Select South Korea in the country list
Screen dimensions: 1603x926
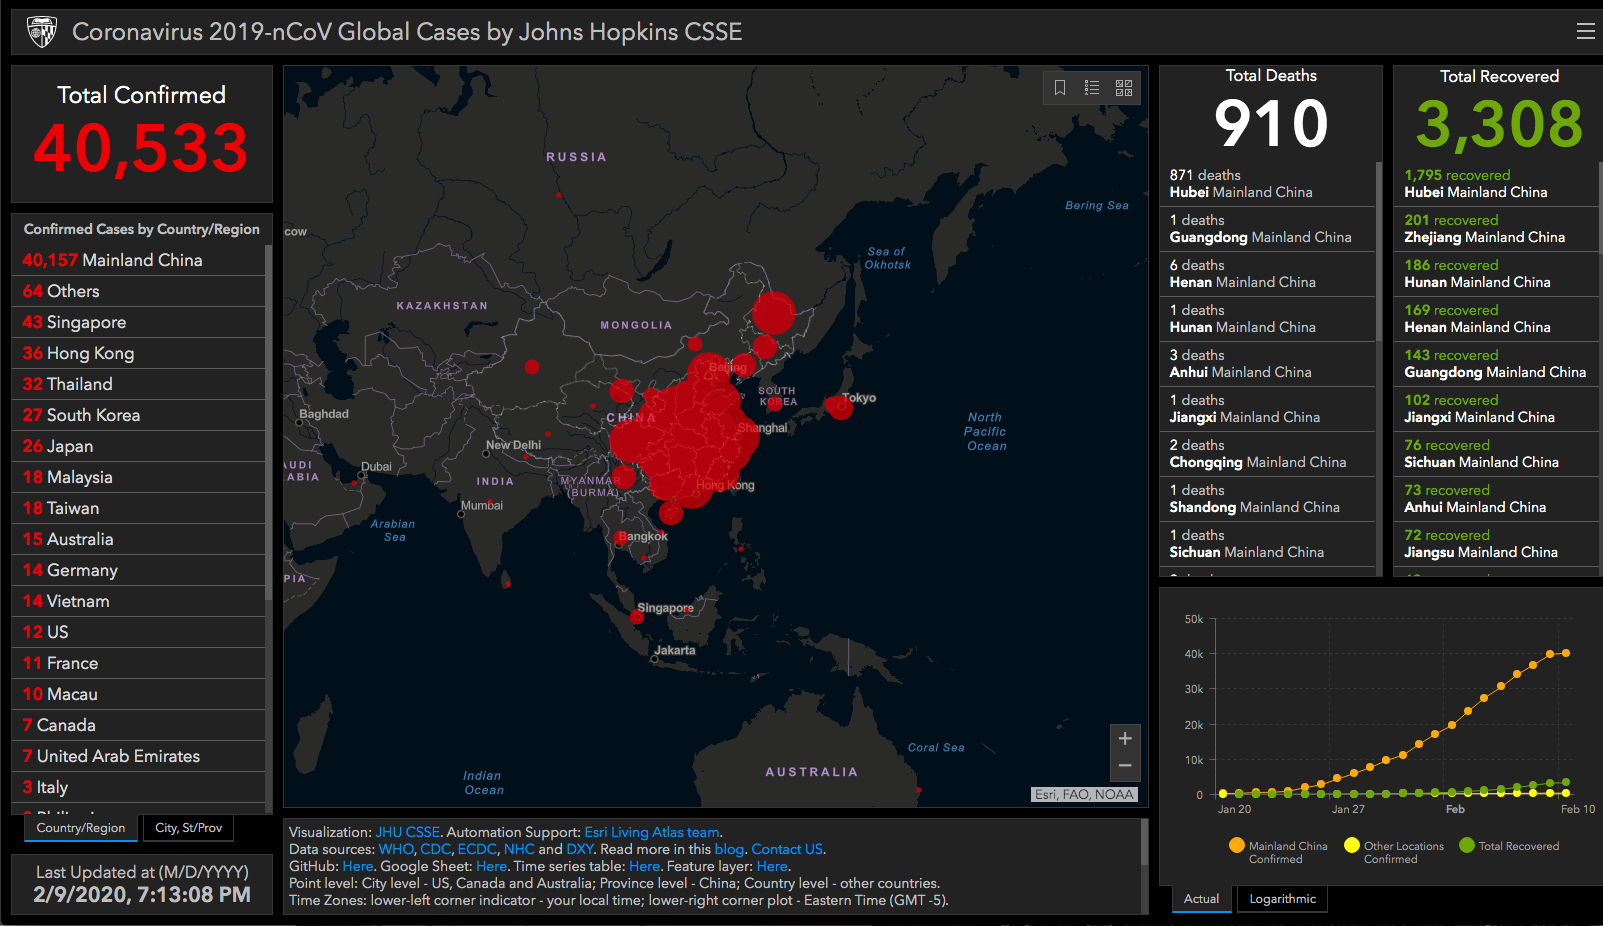139,415
